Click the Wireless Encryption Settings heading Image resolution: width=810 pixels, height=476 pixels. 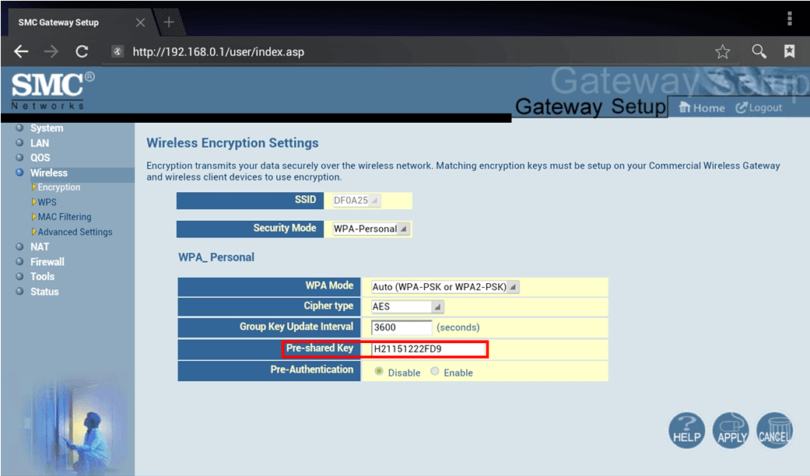tap(232, 143)
